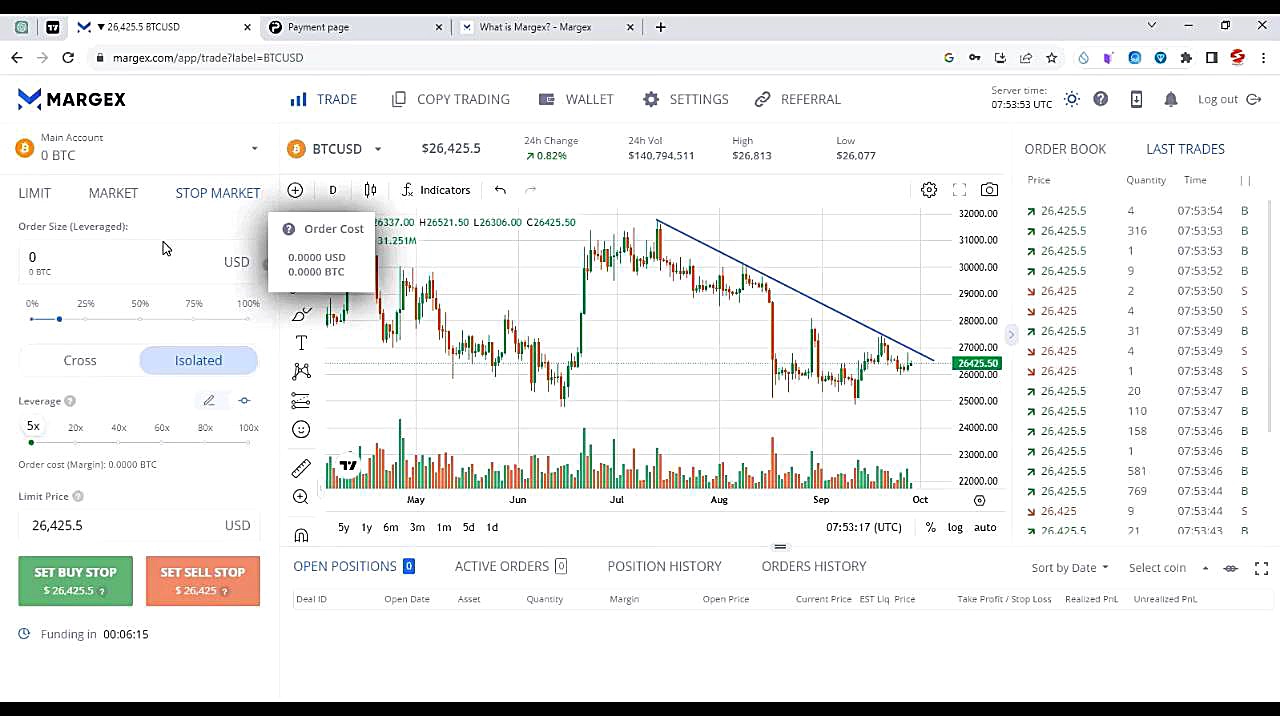Screen dimensions: 1280x716
Task: Click the SET SELL STOP button
Action: pyautogui.click(x=203, y=581)
